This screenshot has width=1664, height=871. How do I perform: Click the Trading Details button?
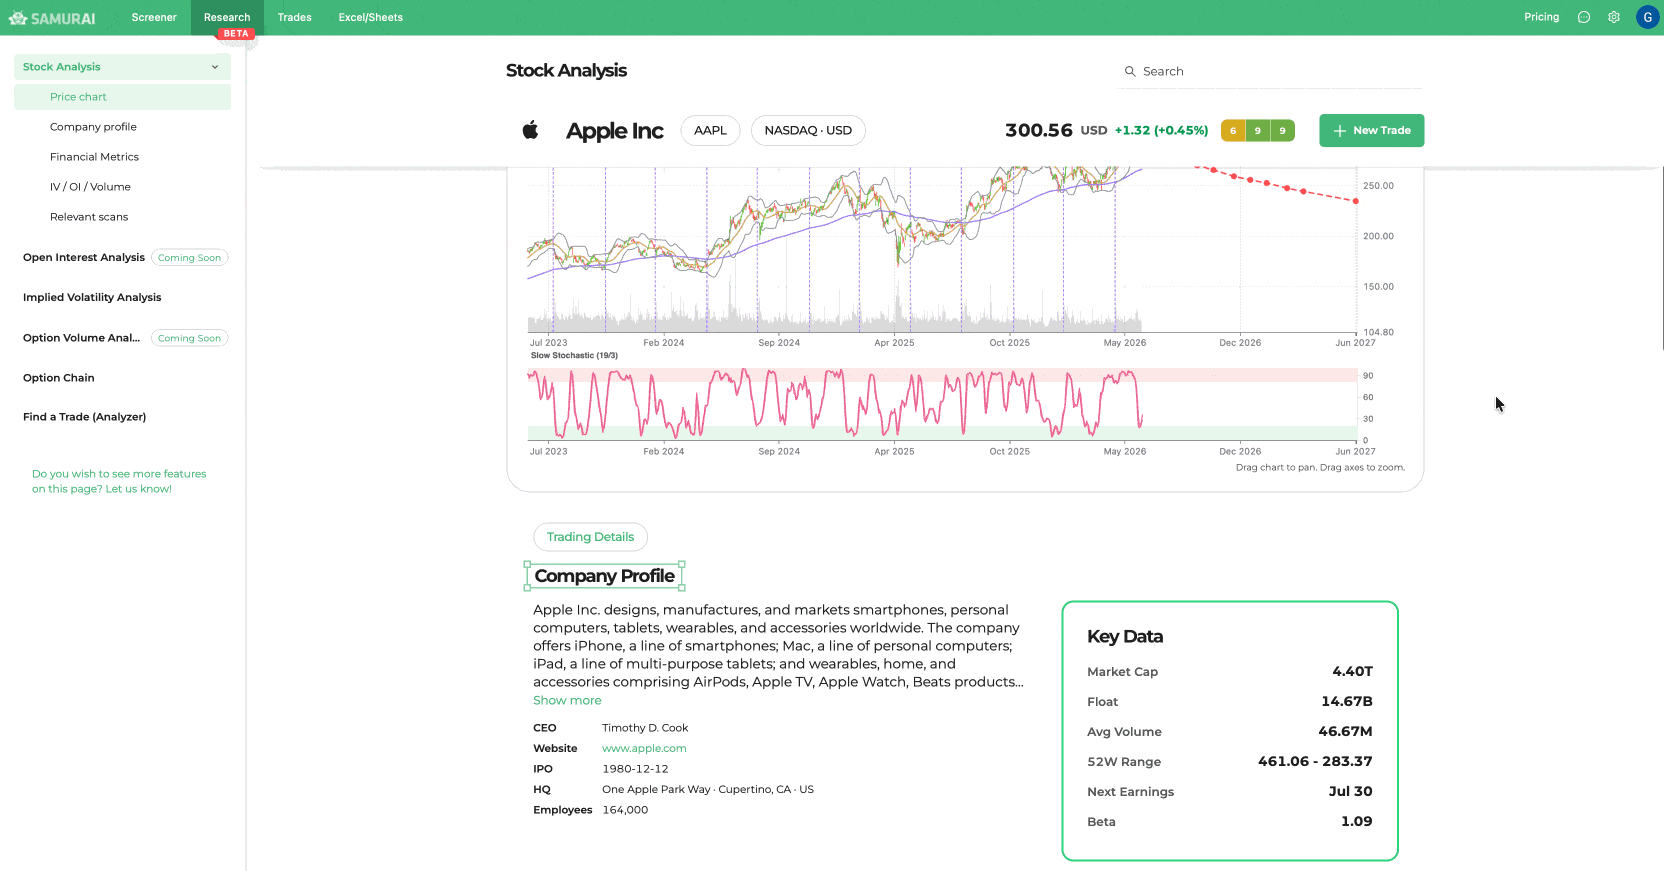(x=590, y=537)
